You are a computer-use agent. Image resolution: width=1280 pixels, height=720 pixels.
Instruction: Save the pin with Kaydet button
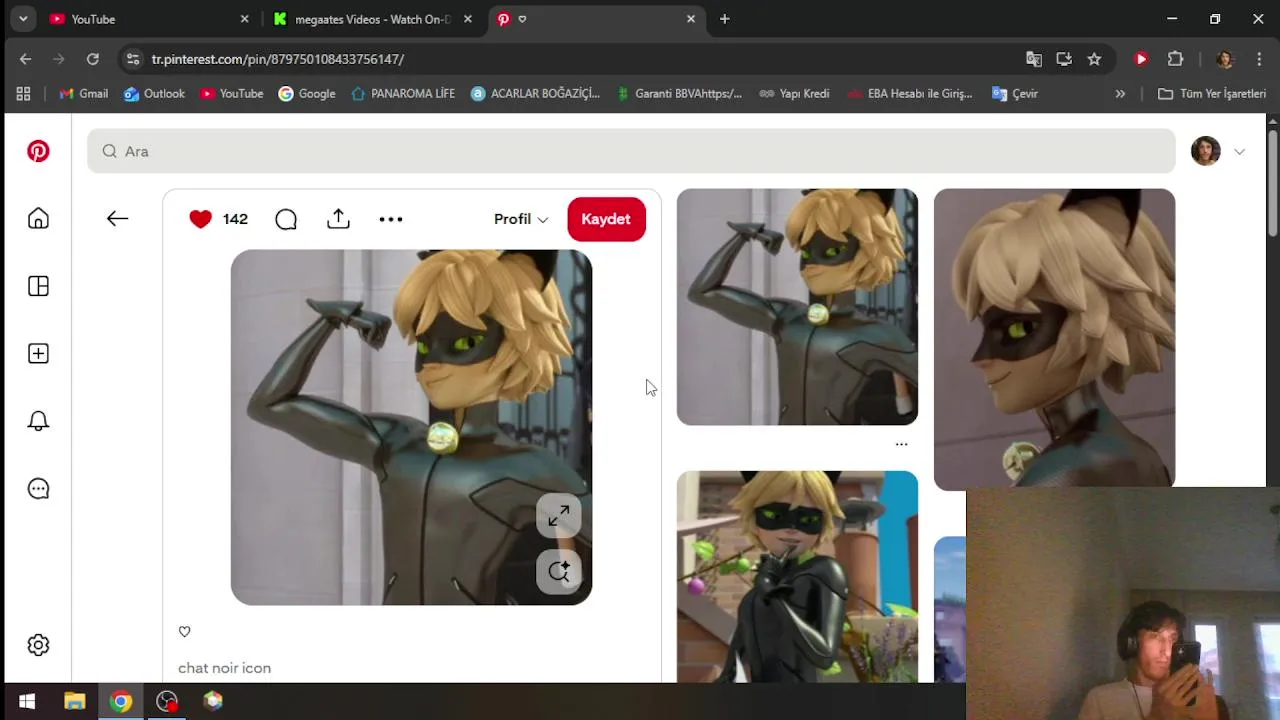pyautogui.click(x=606, y=219)
